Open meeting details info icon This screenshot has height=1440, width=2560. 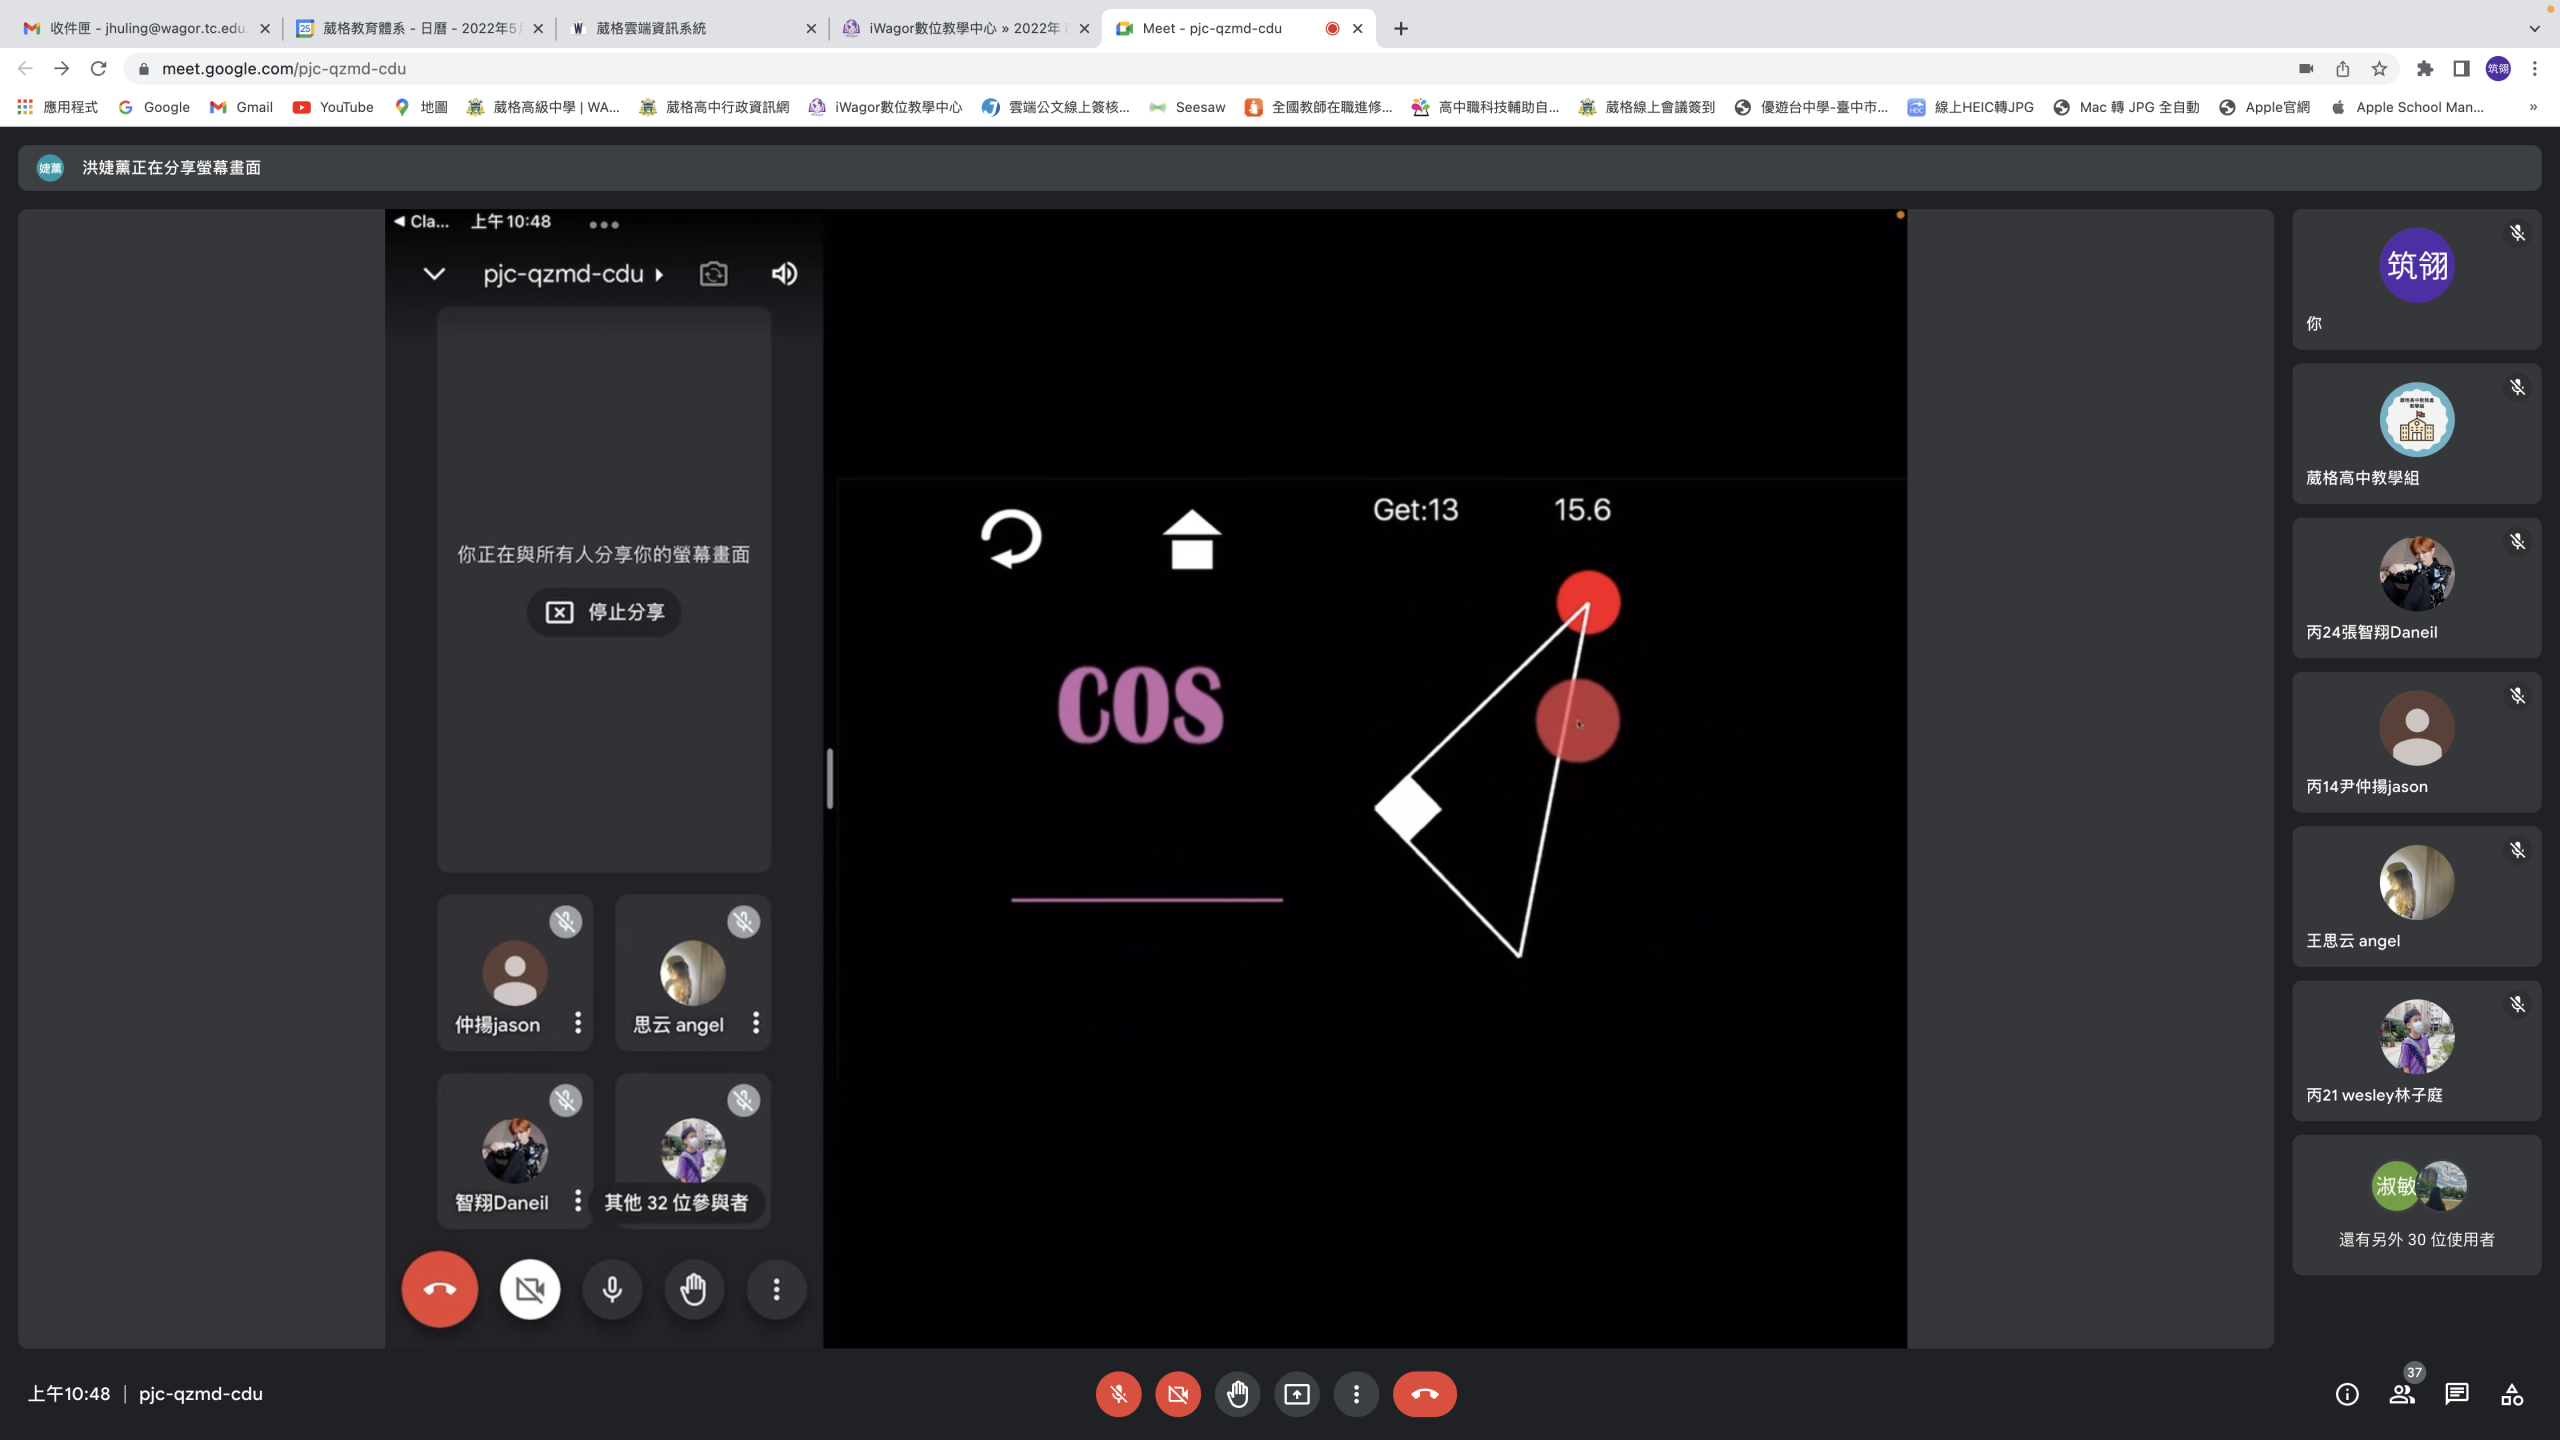[x=2347, y=1394]
